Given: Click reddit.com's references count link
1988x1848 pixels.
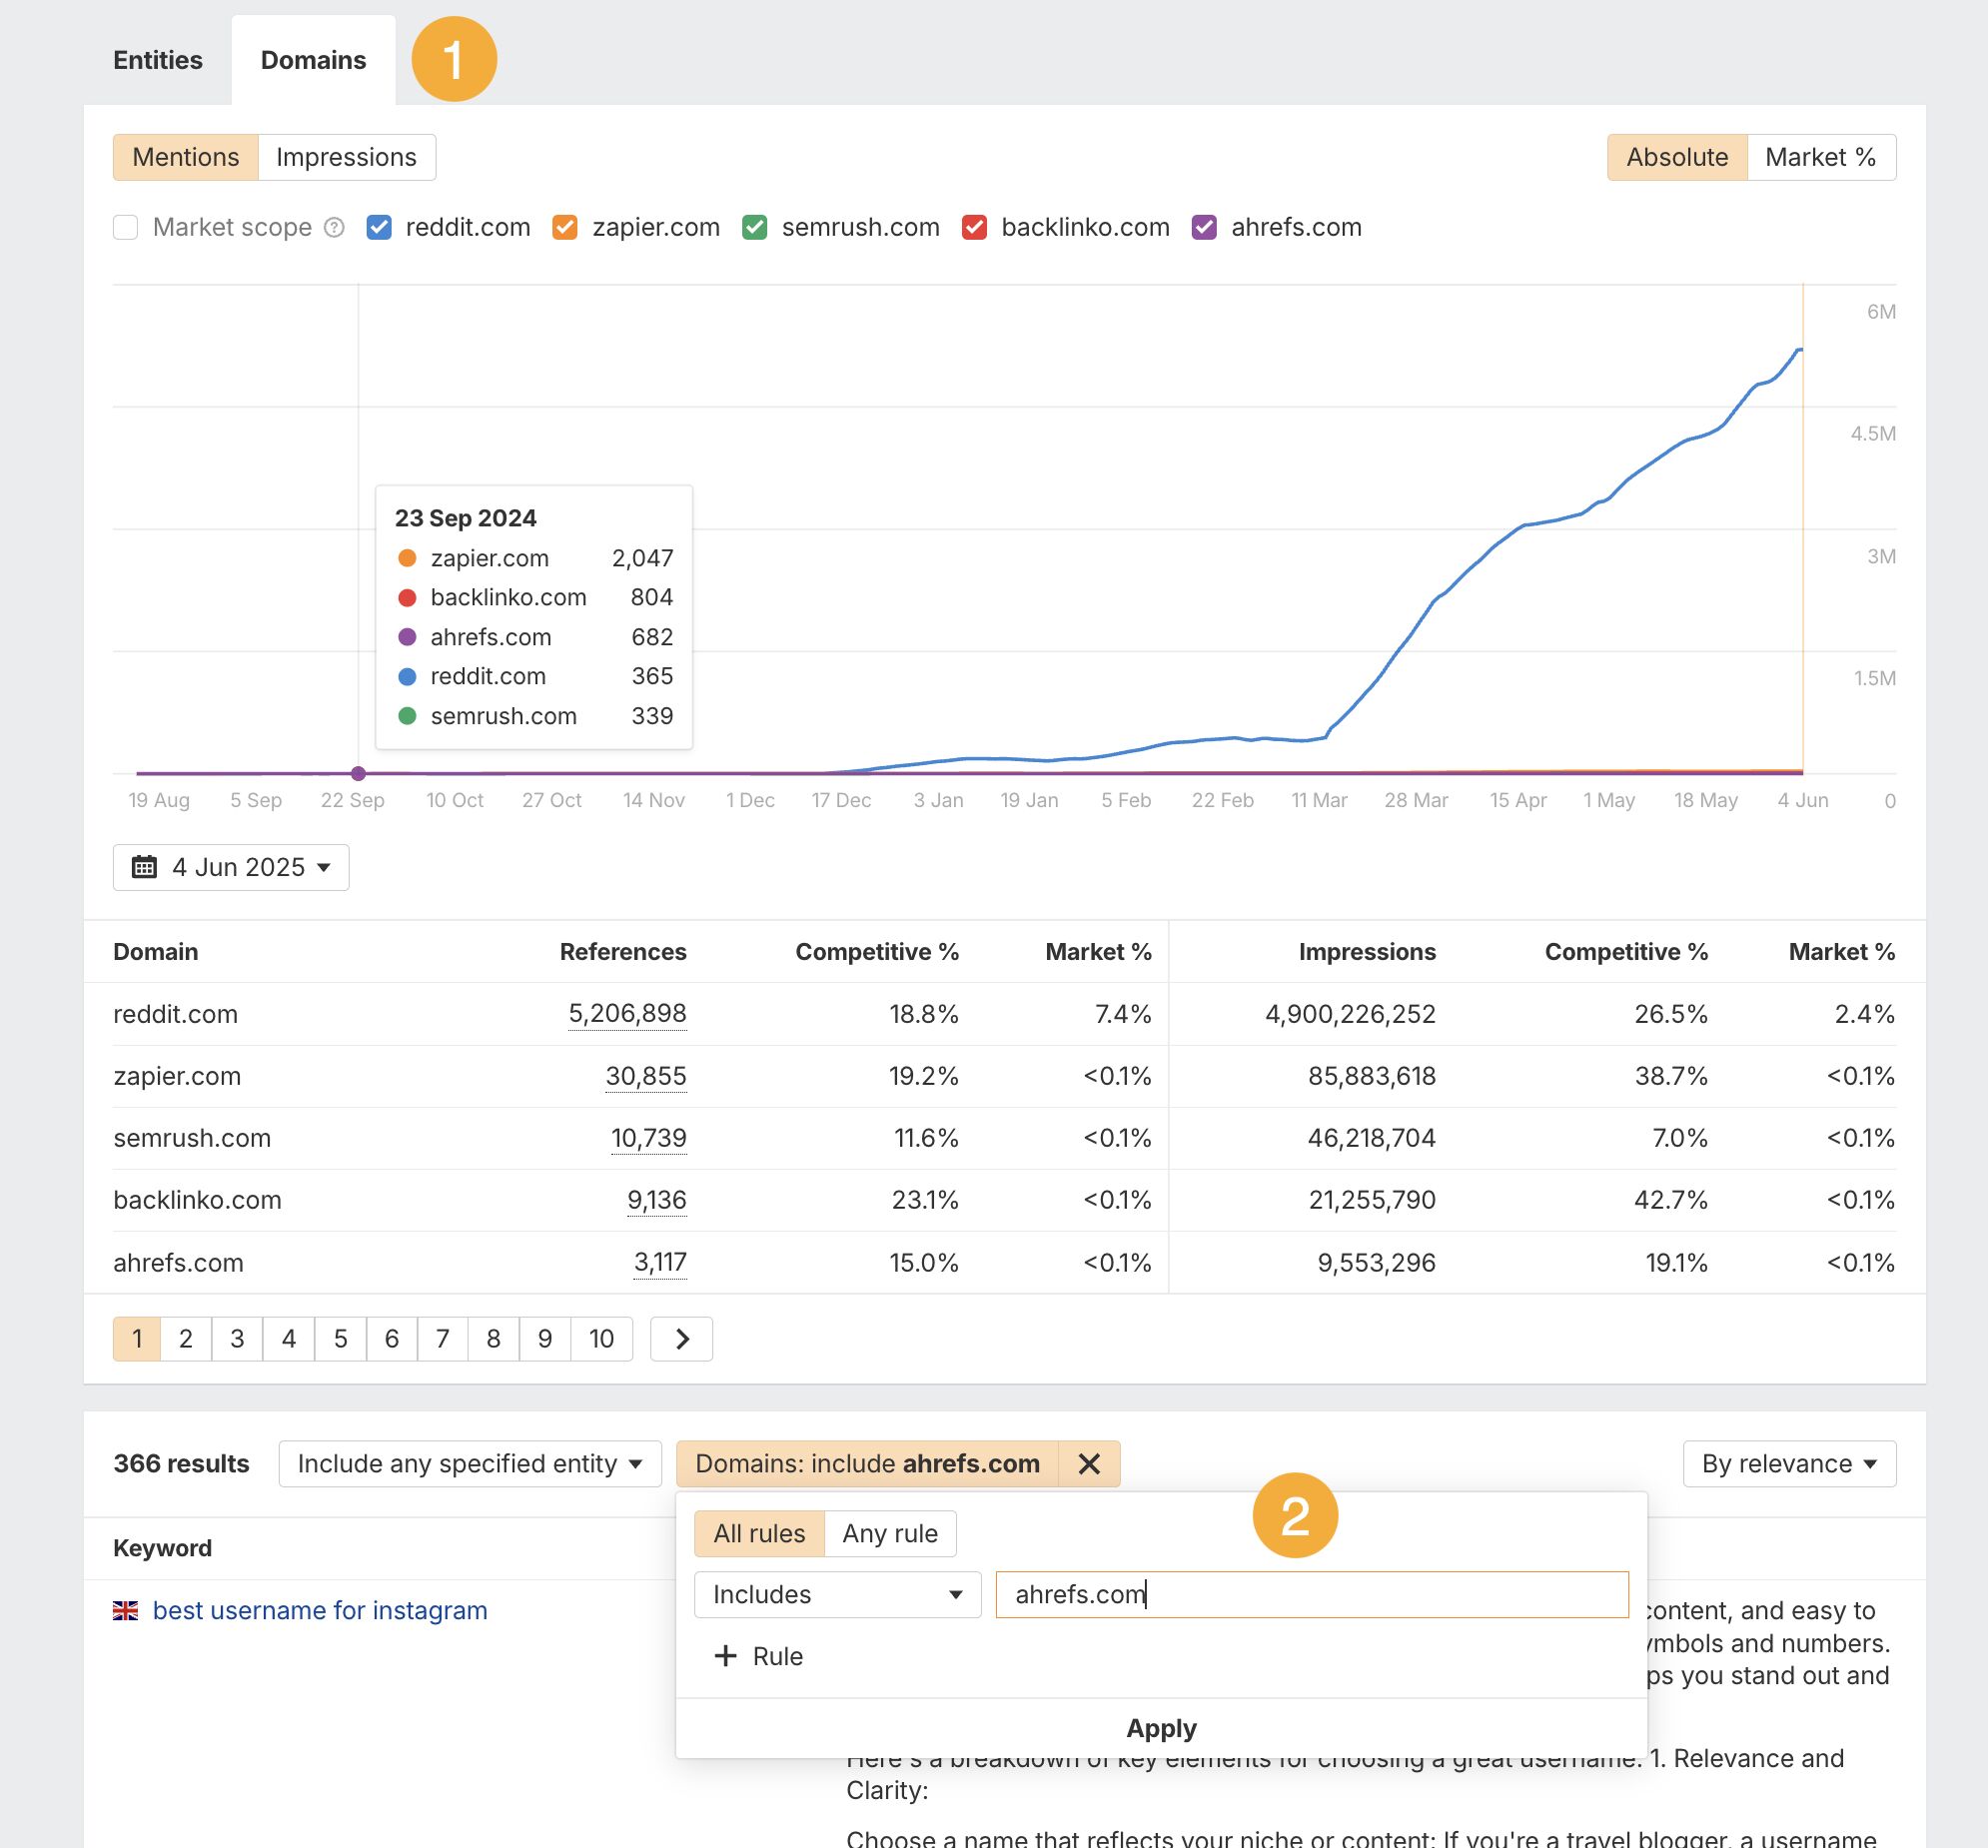Looking at the screenshot, I should (627, 1013).
